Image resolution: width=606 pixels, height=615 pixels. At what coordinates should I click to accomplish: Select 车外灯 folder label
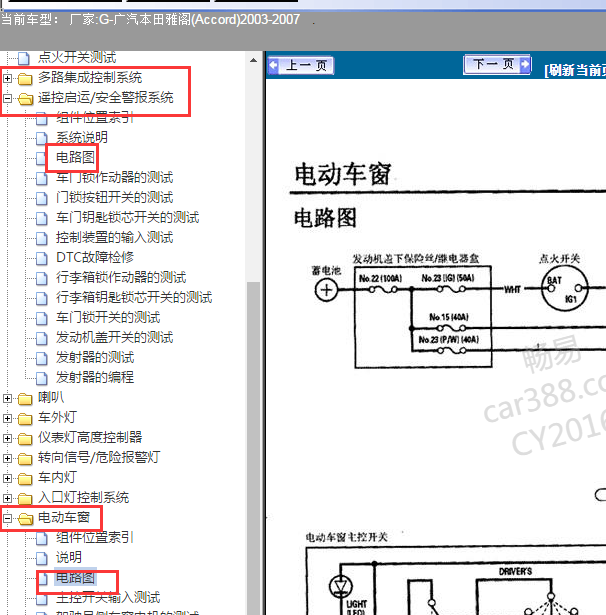click(57, 418)
